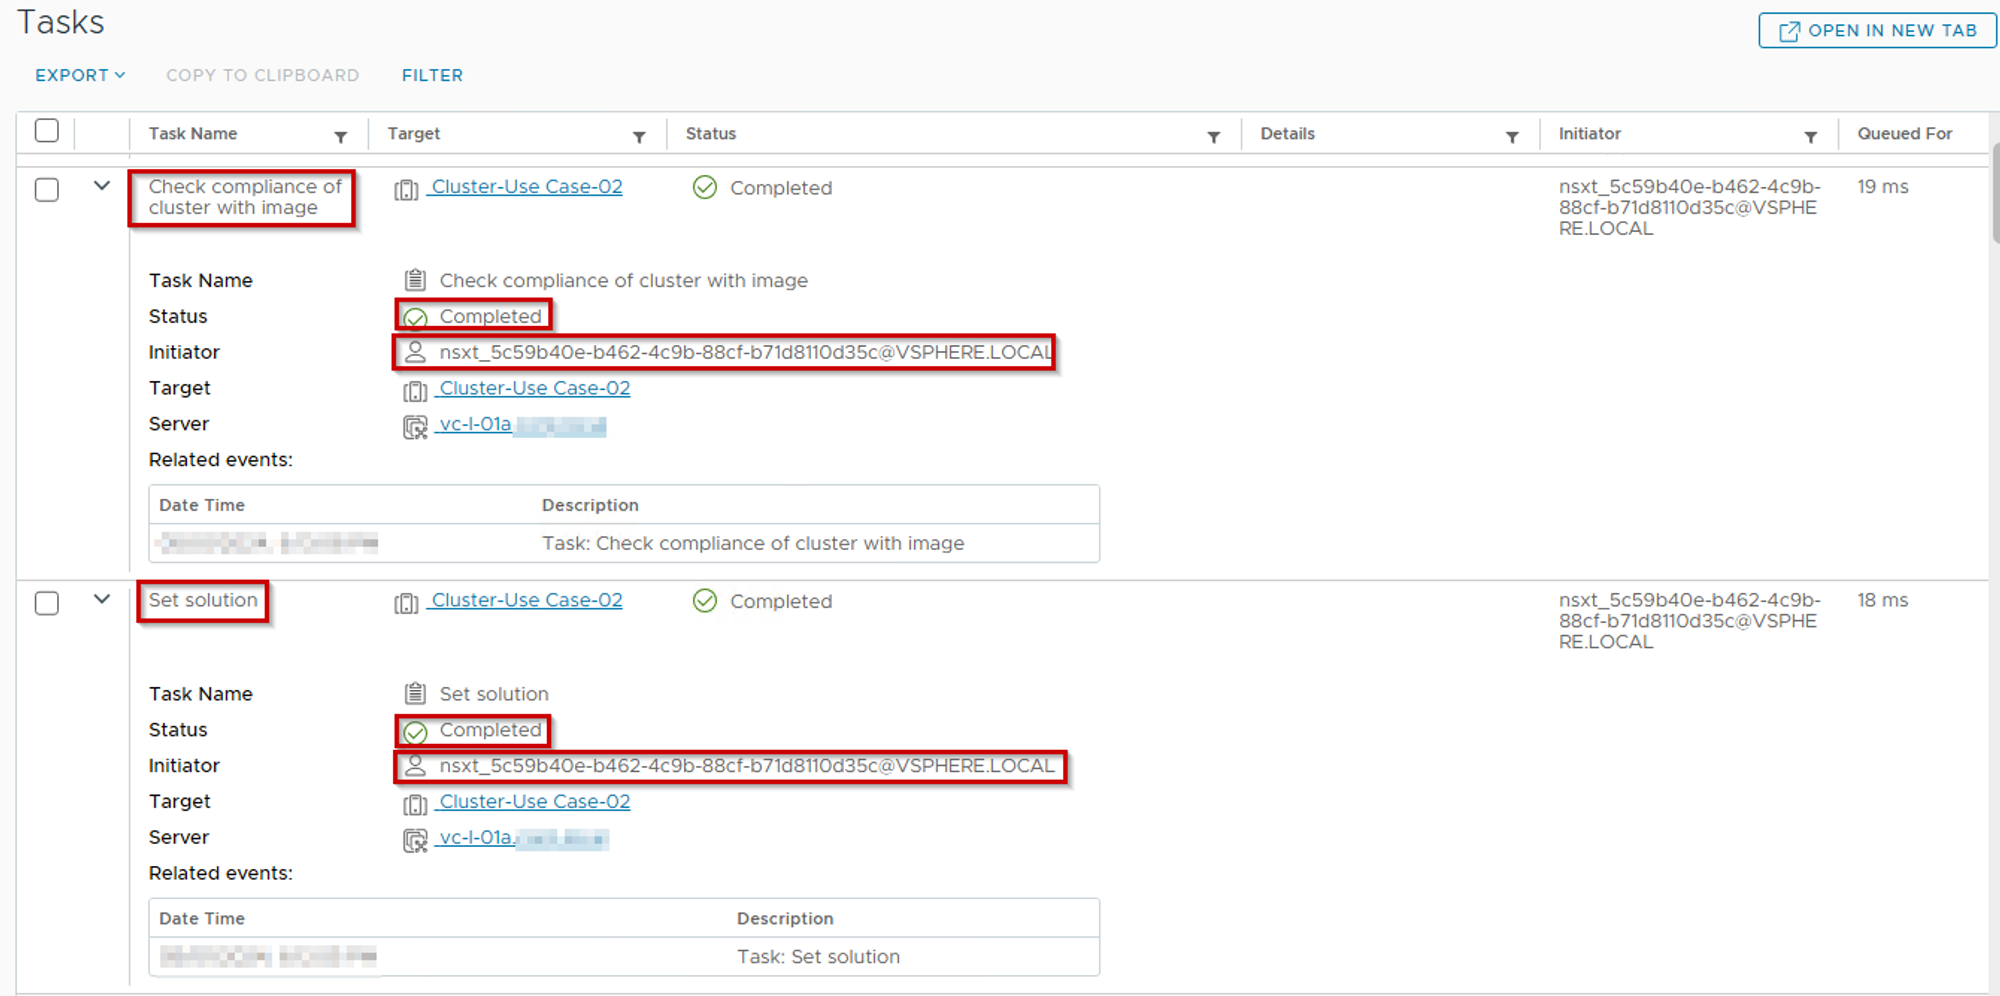The height and width of the screenshot is (996, 2000).
Task: Sort by the Queued For column header
Action: [x=1904, y=134]
